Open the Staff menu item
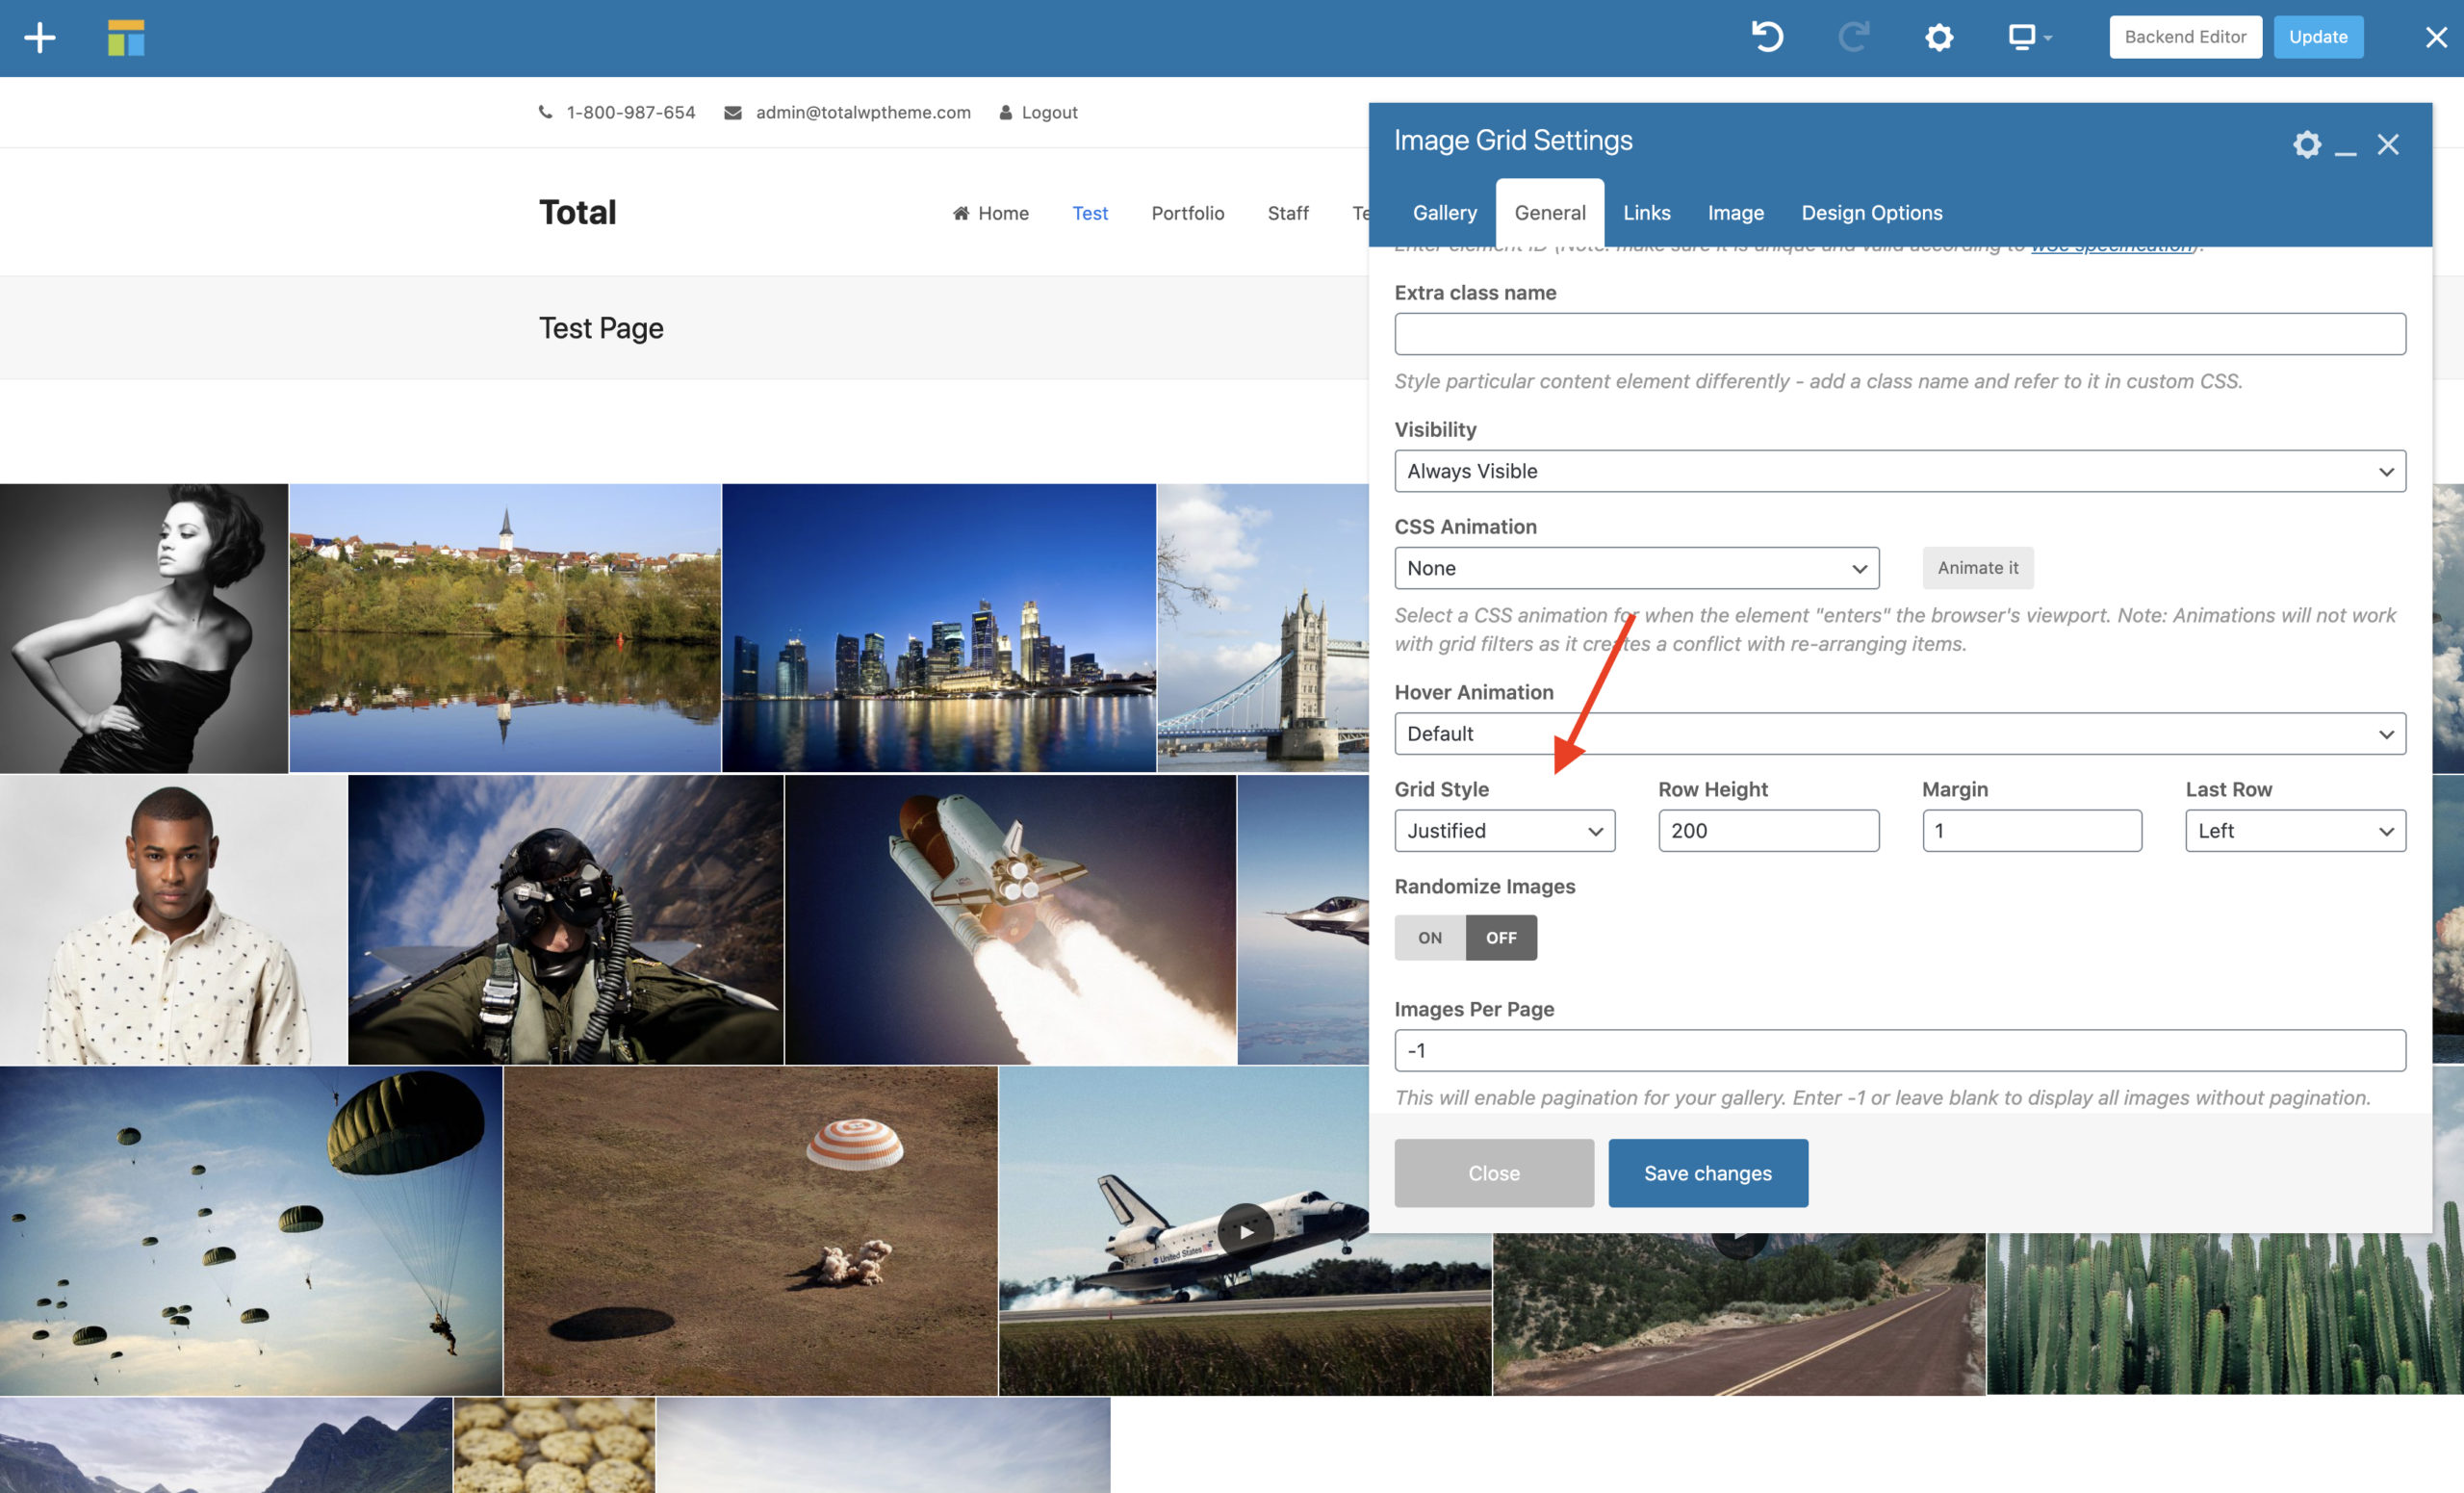The image size is (2464, 1493). 1288,213
